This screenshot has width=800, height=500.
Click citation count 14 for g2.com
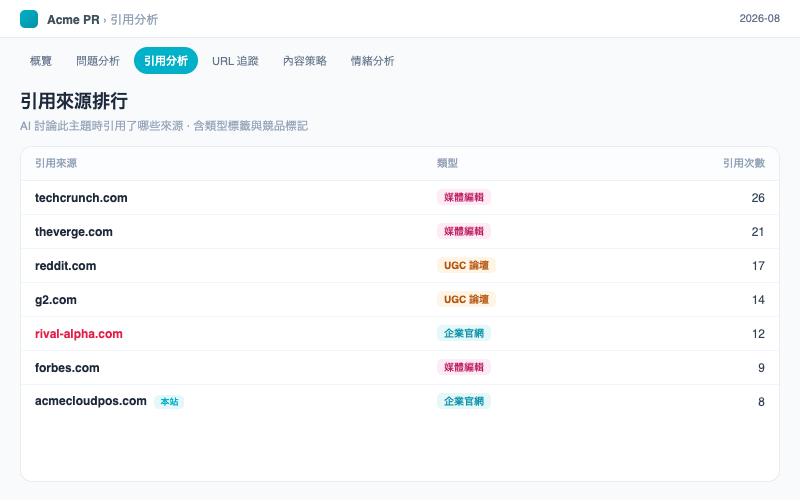[x=758, y=300]
